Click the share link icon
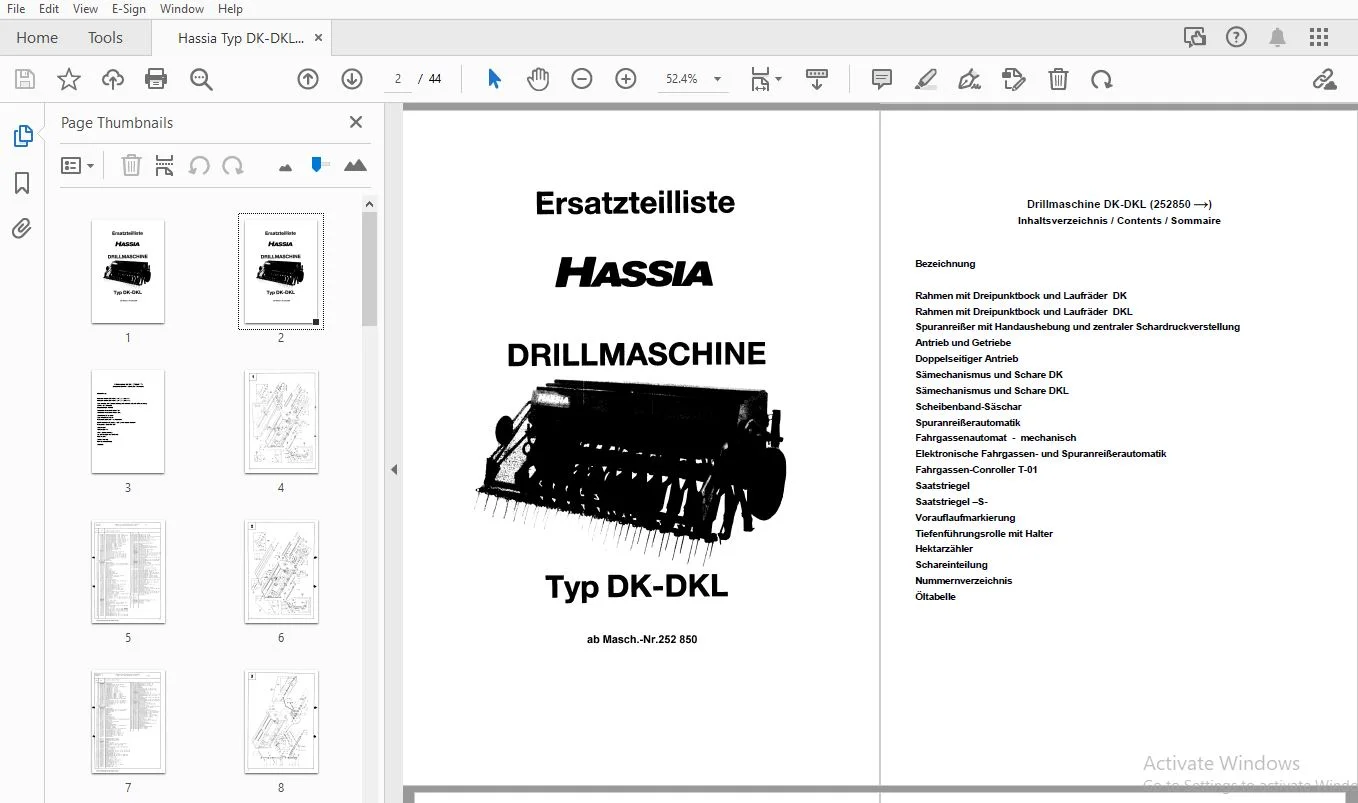 pos(1324,79)
